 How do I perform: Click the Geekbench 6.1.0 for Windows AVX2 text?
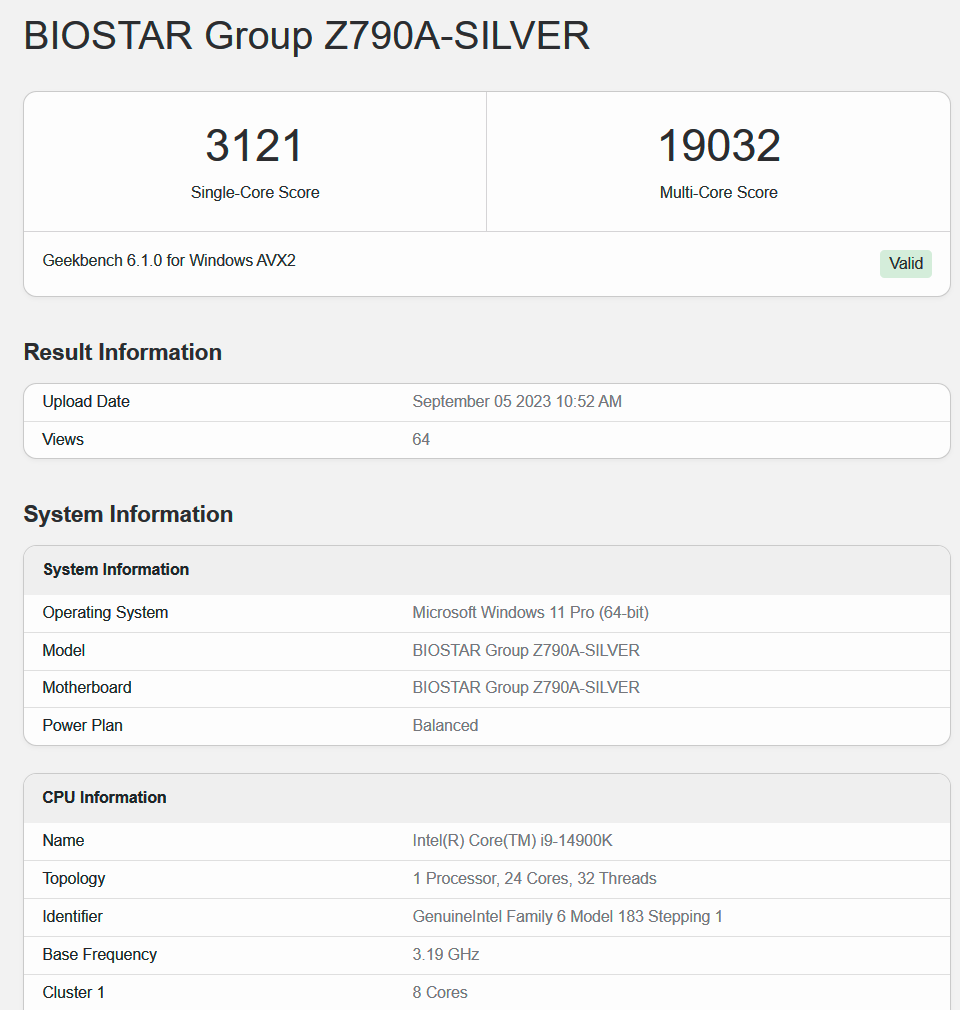(x=169, y=261)
